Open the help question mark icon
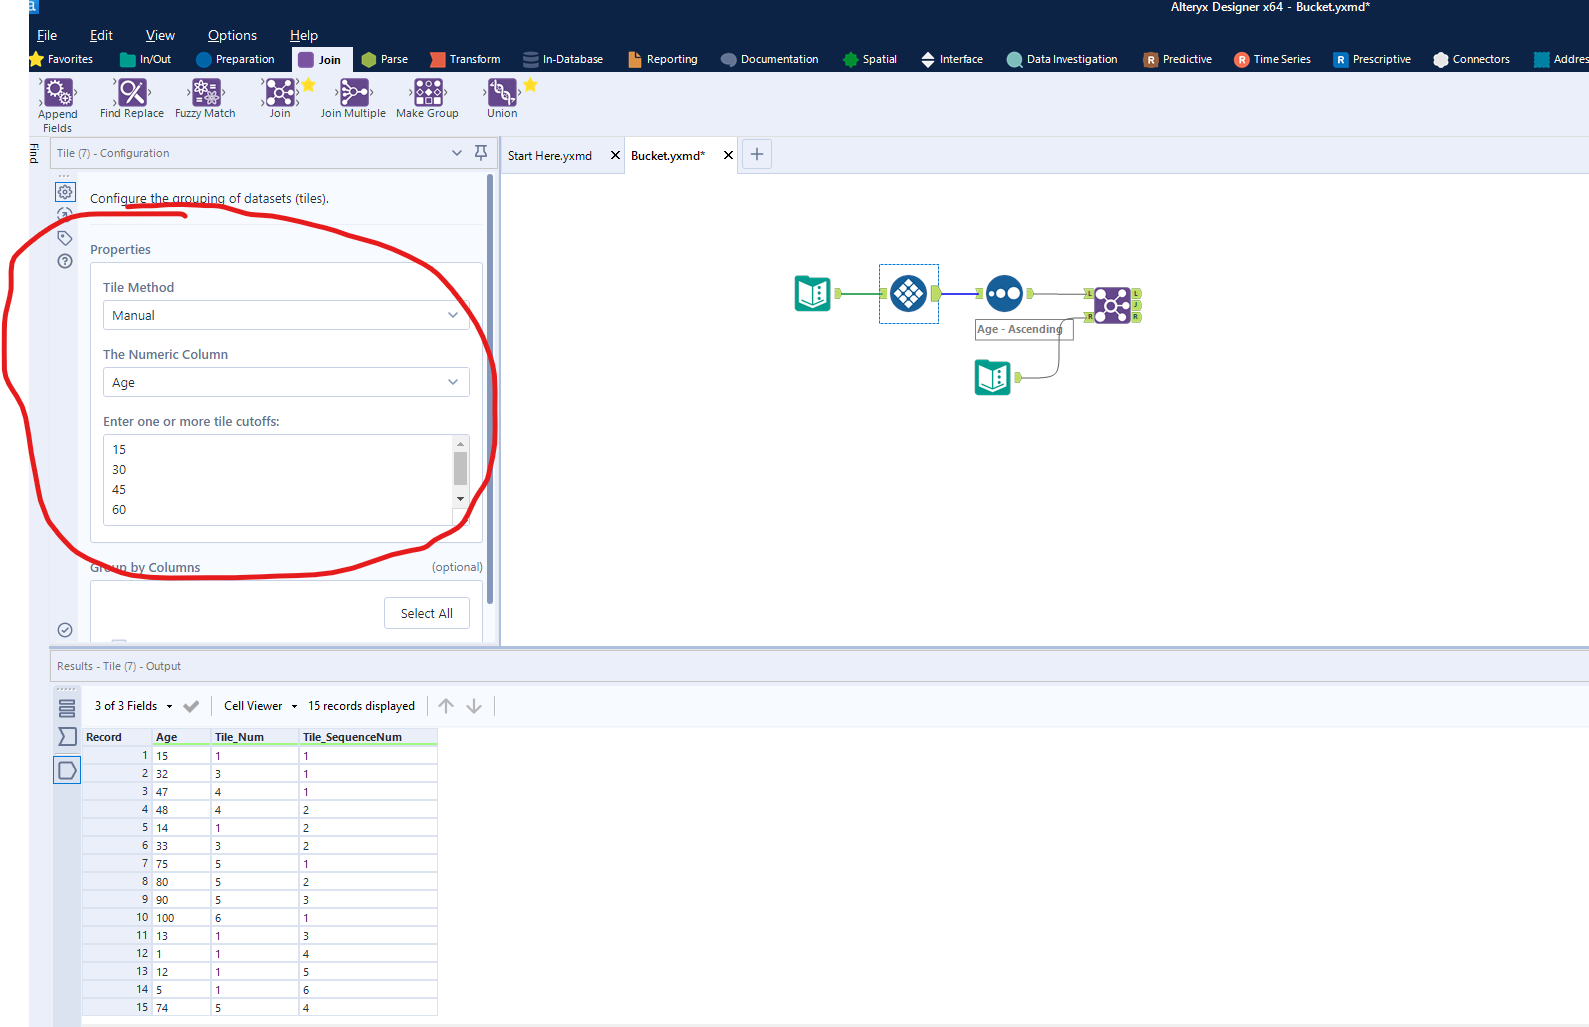 coord(65,261)
